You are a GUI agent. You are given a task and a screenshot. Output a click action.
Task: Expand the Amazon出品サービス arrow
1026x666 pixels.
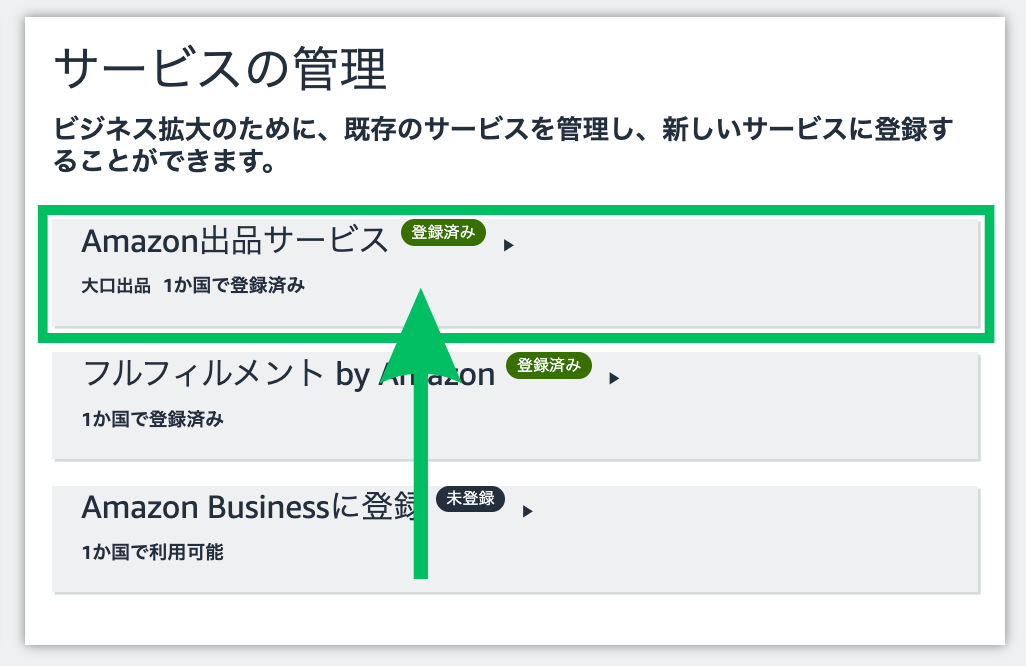click(x=508, y=245)
